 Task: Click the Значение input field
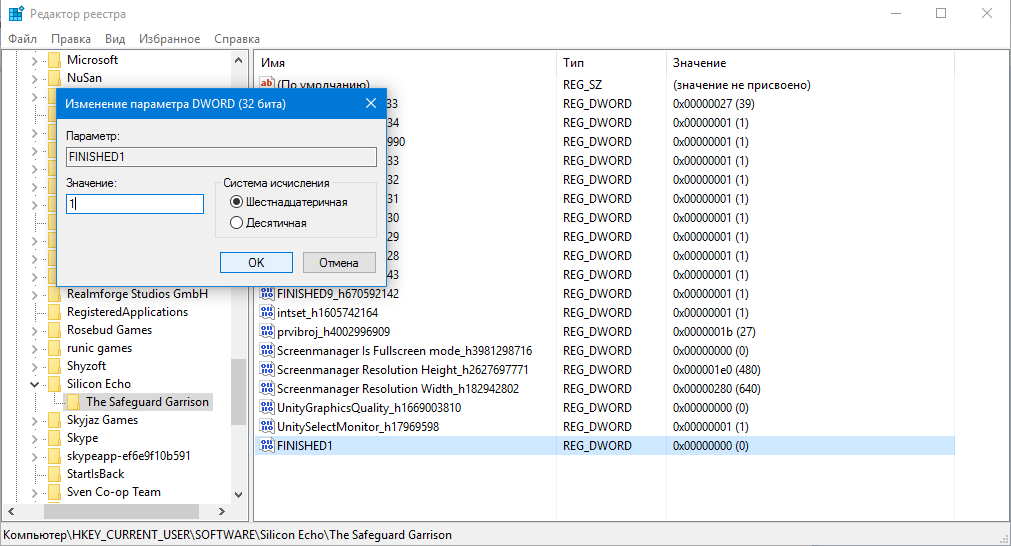point(135,204)
